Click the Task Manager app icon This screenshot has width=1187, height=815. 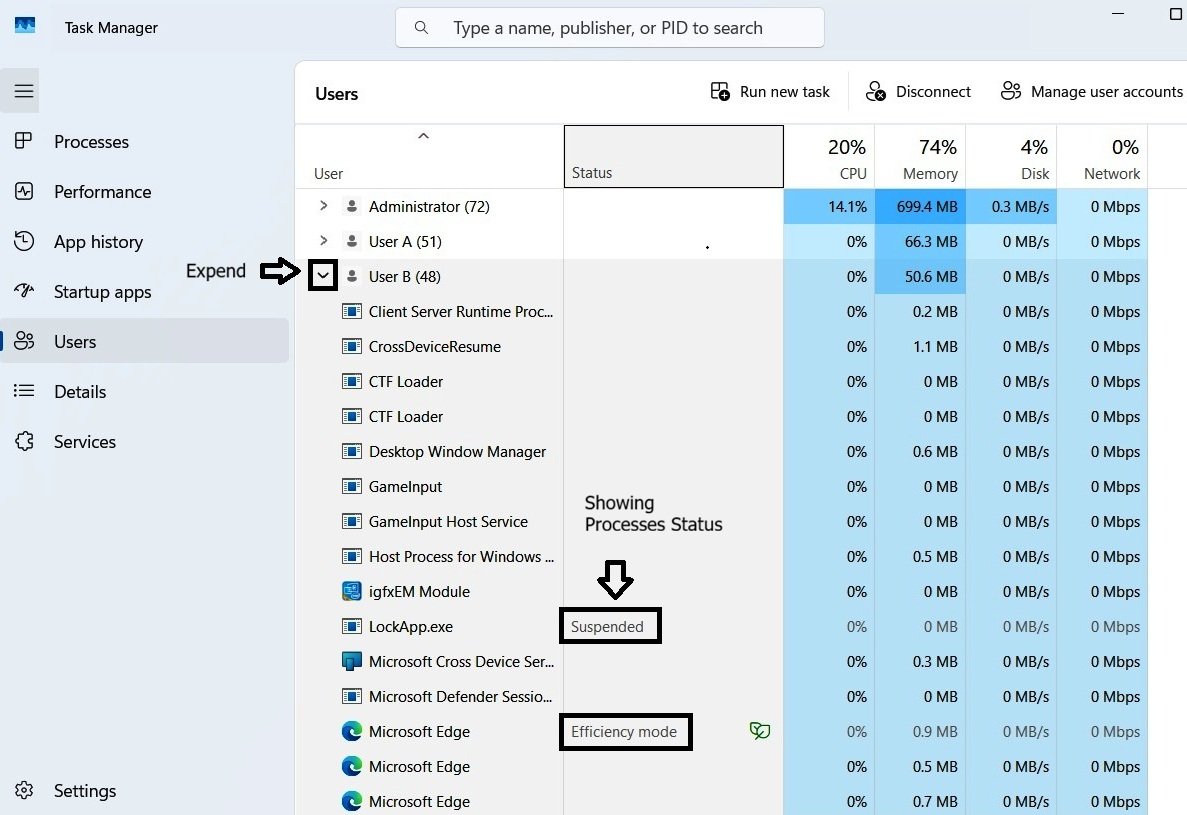(25, 26)
